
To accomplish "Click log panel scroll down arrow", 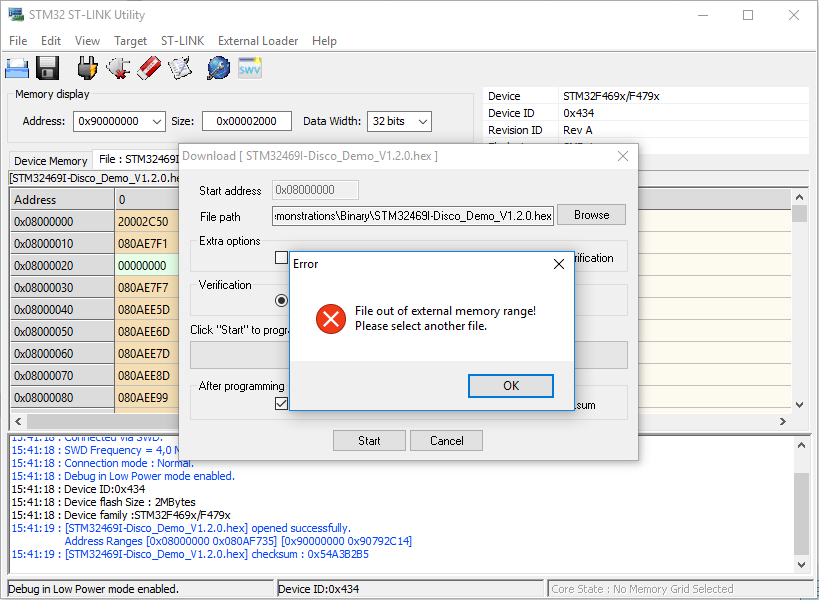I will coord(801,564).
